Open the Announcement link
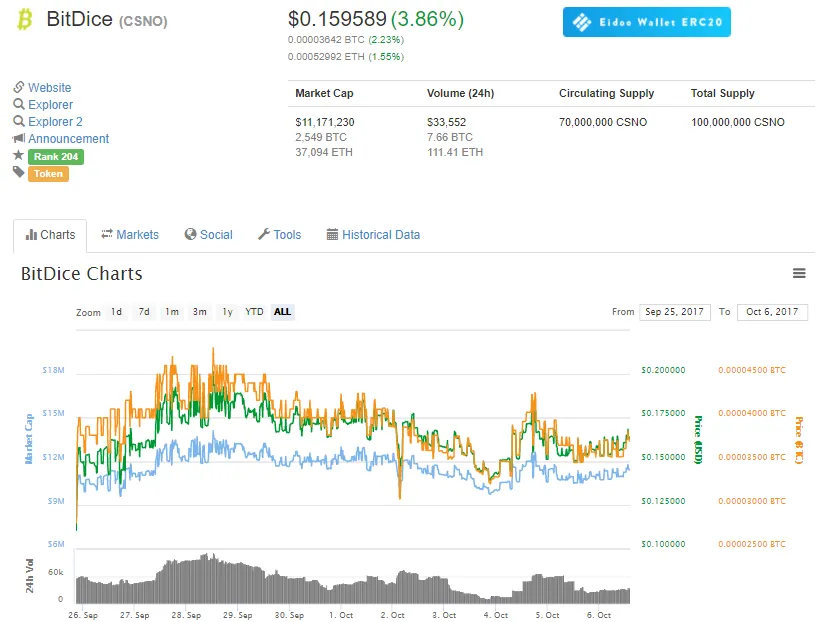 69,138
